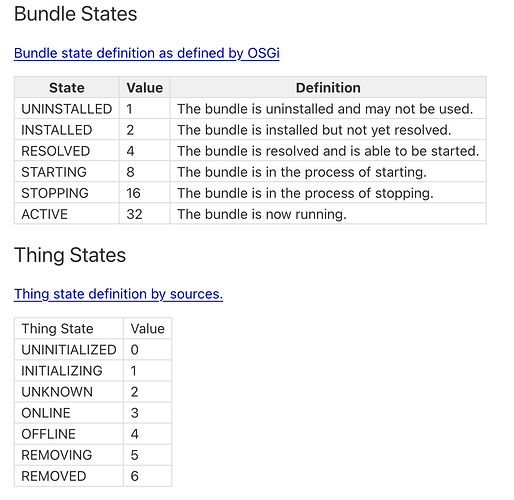The height and width of the screenshot is (500, 514).
Task: Select the INSTALLED state cell
Action: pos(67,130)
